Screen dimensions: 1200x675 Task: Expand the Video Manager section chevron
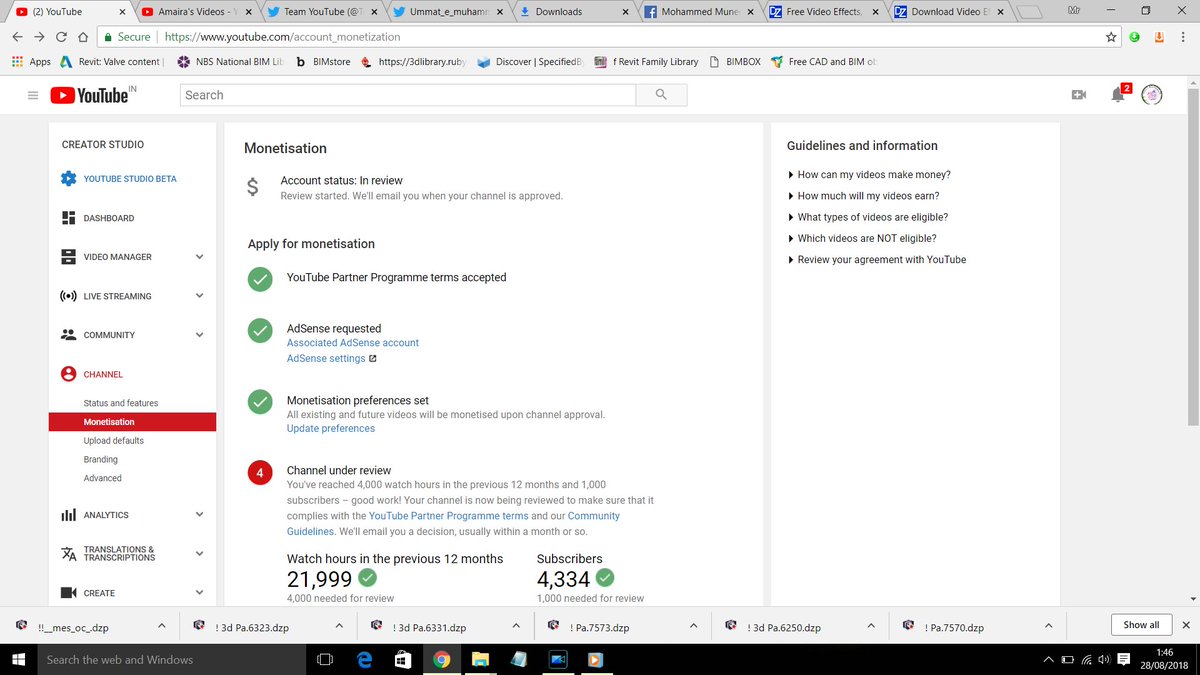coord(199,257)
